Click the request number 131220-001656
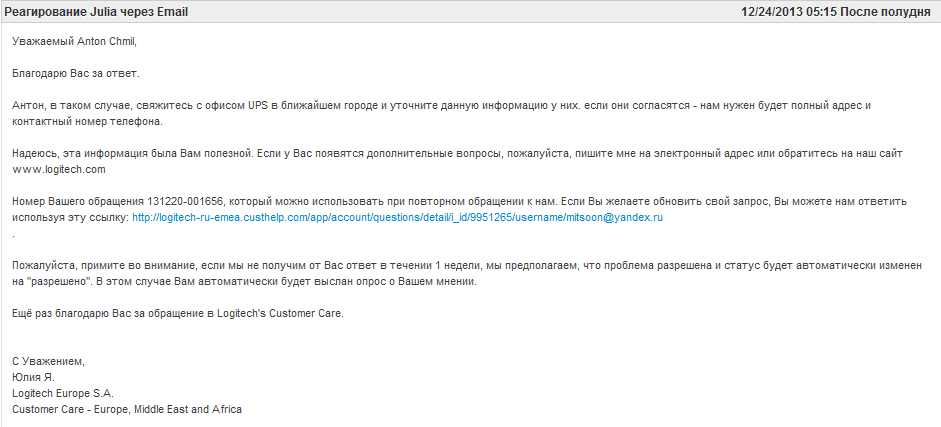 pyautogui.click(x=185, y=202)
